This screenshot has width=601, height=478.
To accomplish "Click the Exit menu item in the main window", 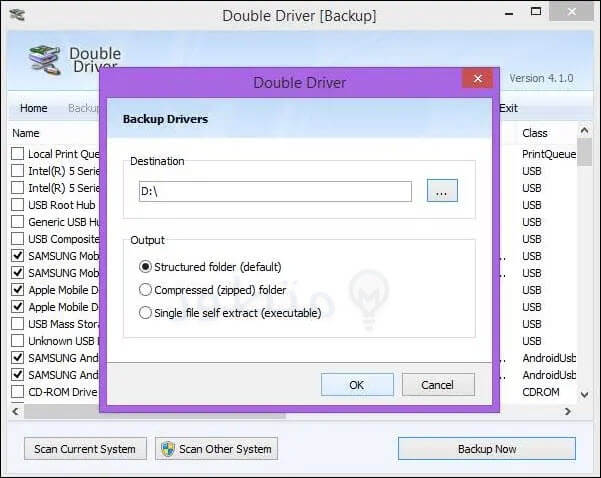I will click(509, 108).
